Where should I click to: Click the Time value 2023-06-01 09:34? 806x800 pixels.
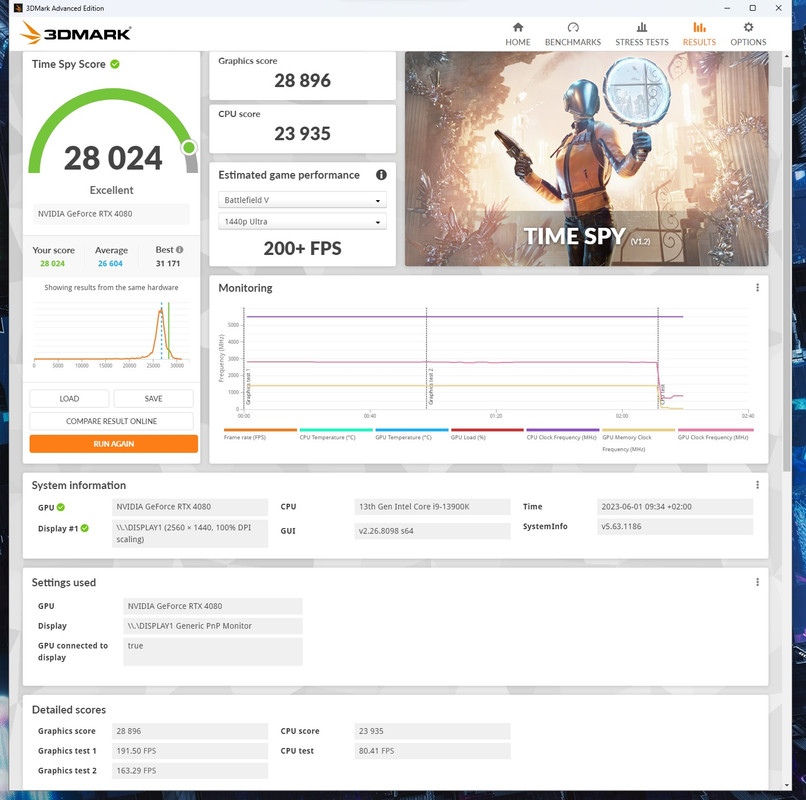[675, 507]
